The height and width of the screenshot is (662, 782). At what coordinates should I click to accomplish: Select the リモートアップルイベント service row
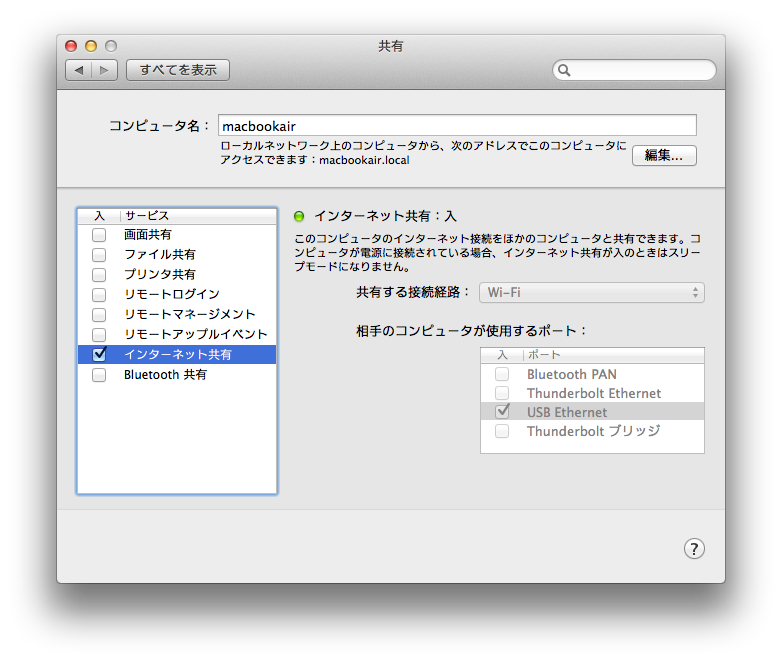click(x=177, y=334)
